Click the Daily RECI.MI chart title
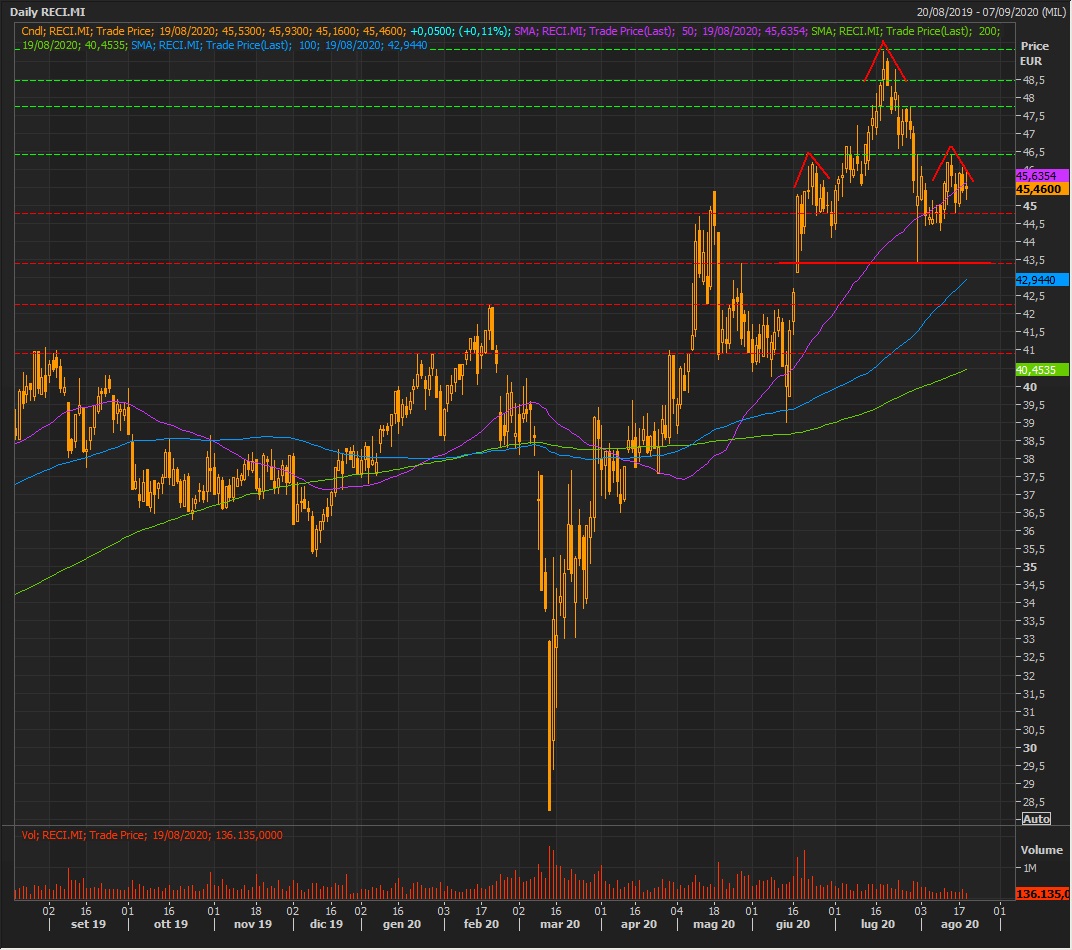The width and height of the screenshot is (1072, 950). coord(47,12)
